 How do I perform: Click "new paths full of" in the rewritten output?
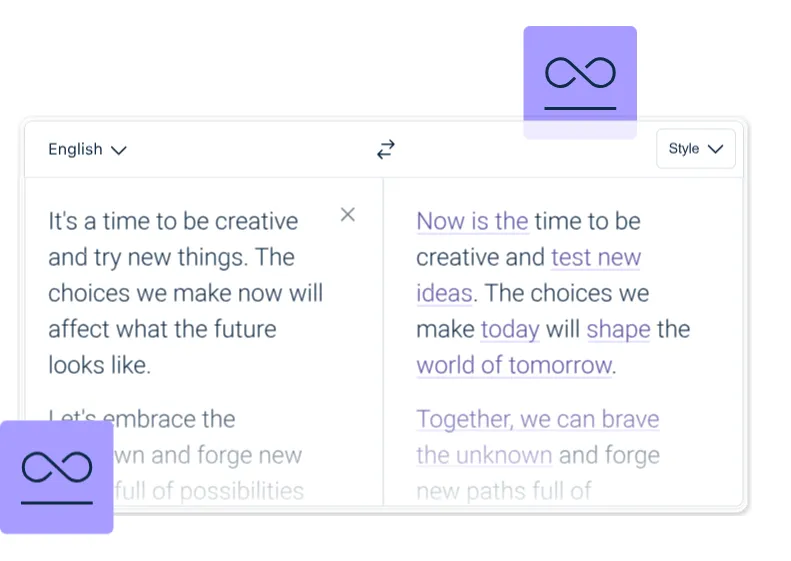504,491
